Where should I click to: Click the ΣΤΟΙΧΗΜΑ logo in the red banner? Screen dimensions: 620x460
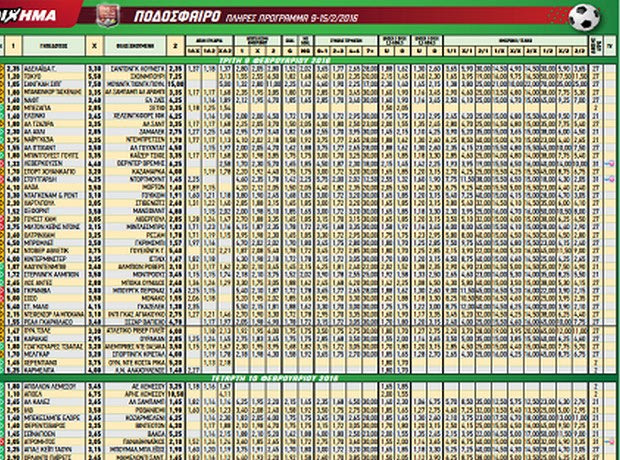tap(28, 16)
